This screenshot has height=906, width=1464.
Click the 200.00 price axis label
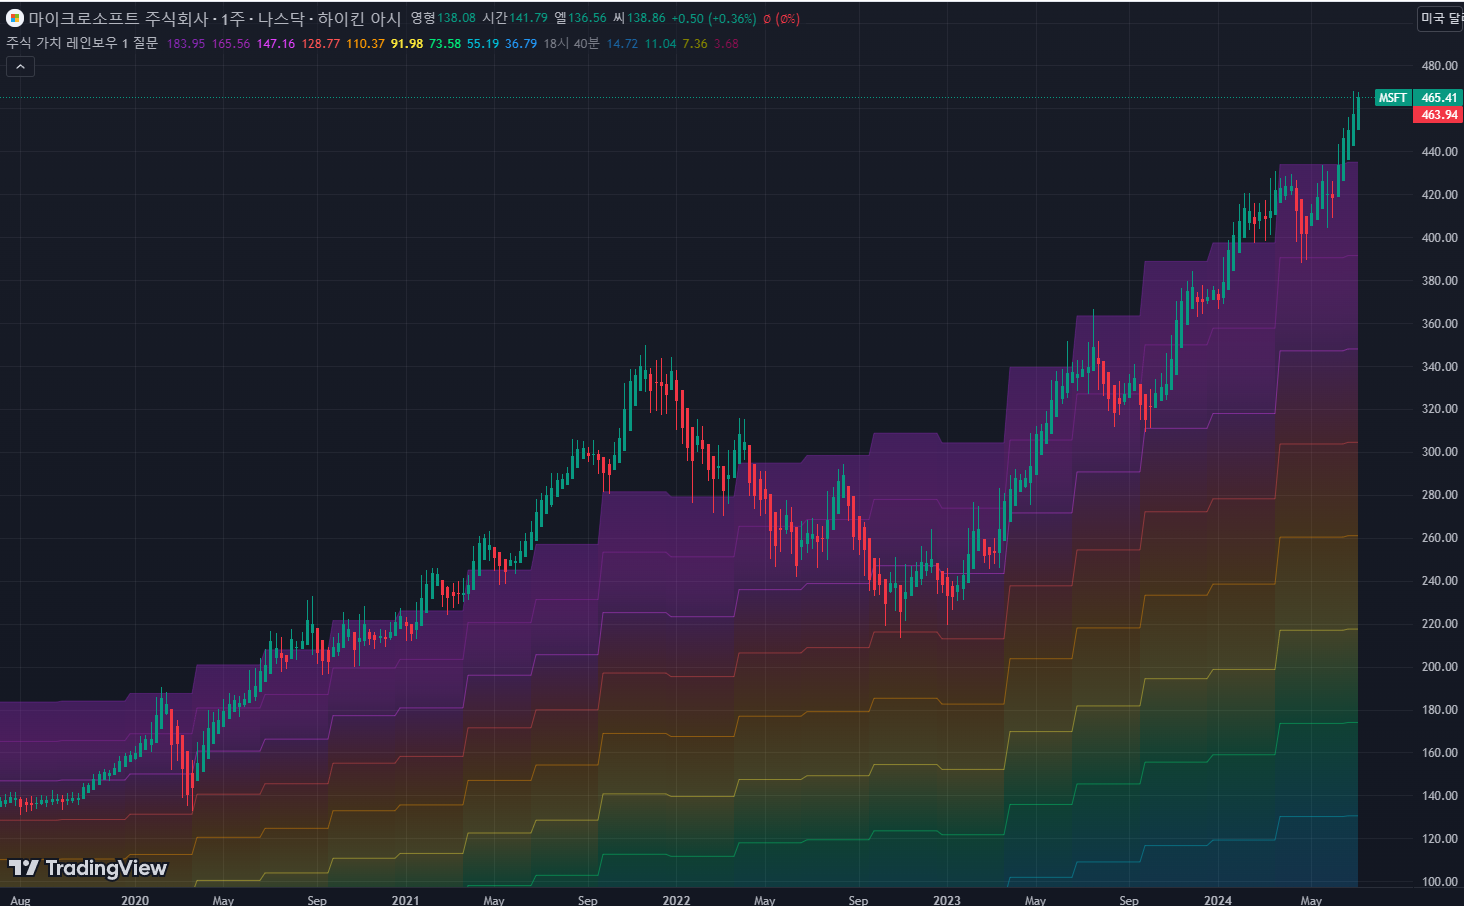pos(1440,667)
